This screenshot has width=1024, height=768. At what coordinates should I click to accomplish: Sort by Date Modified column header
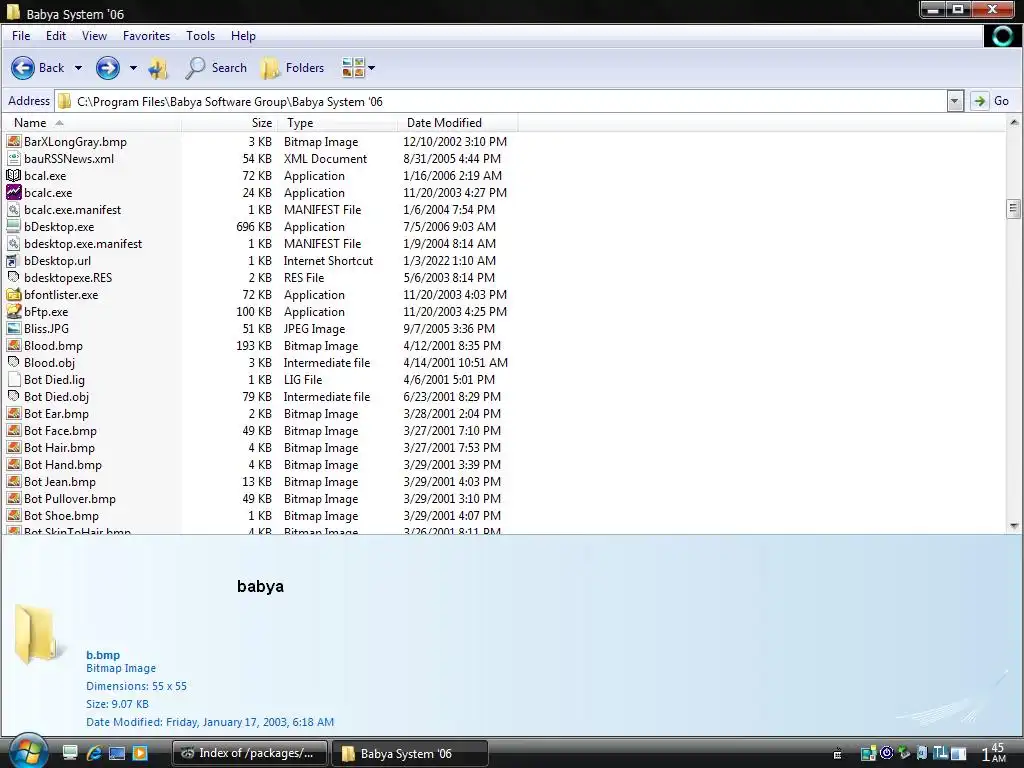pos(457,123)
